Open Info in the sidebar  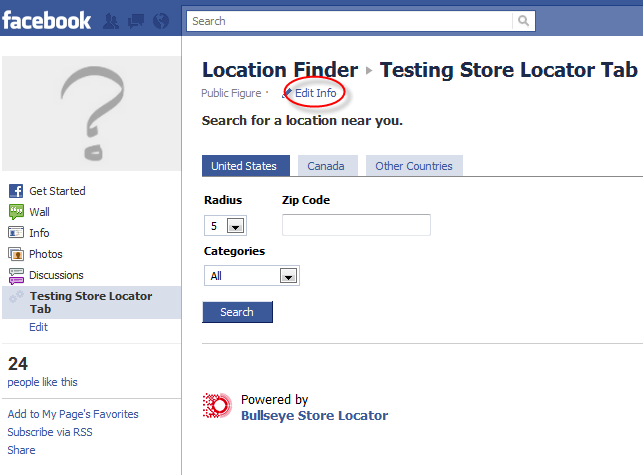pyautogui.click(x=39, y=233)
